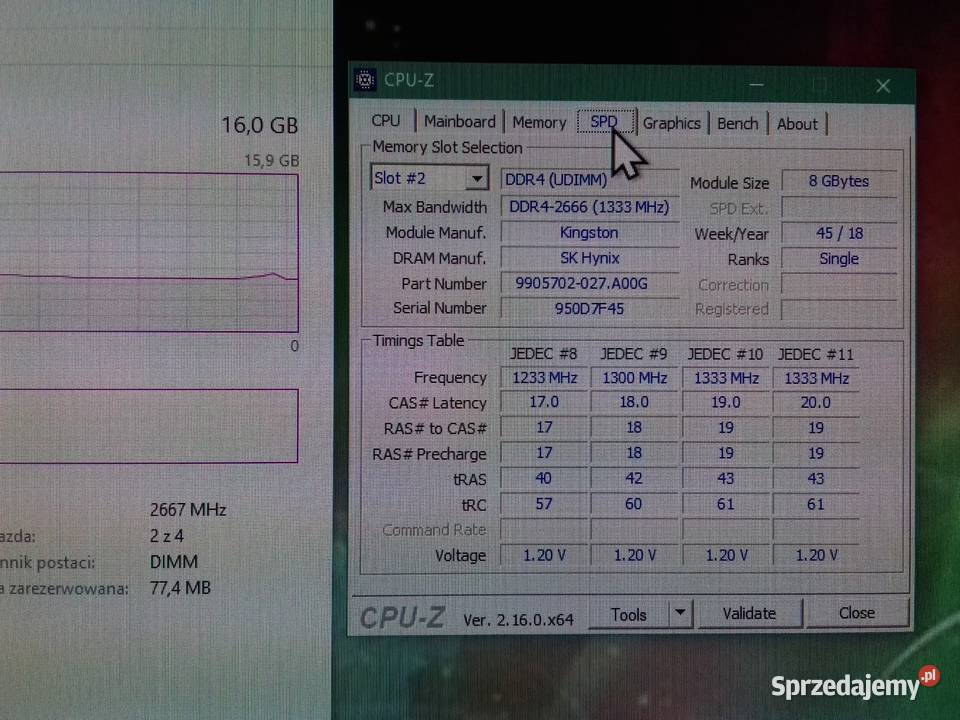
Task: Click the Close button in CPU-Z
Action: coord(857,613)
